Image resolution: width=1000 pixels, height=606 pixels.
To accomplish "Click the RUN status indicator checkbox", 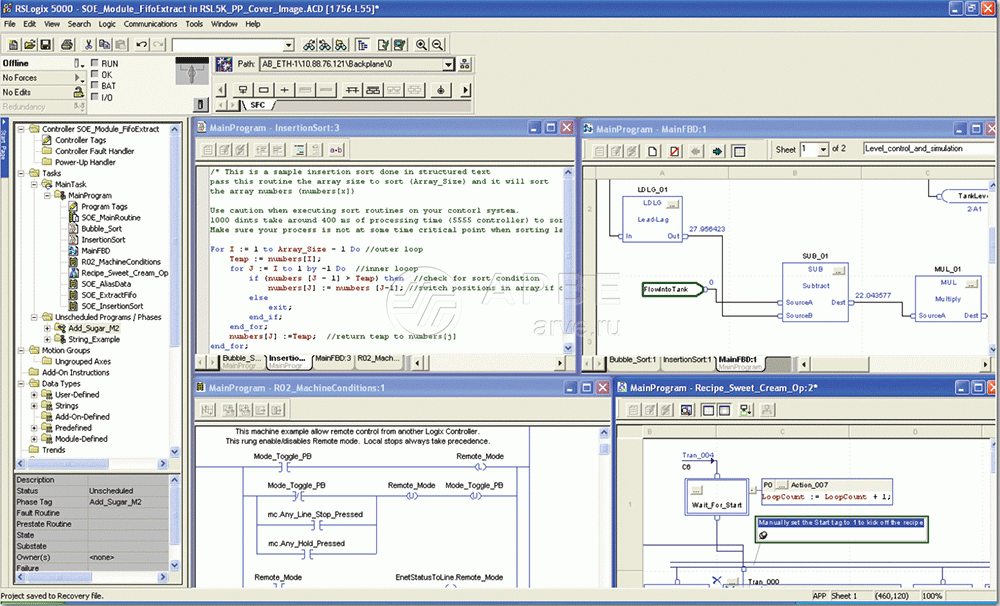I will pyautogui.click(x=95, y=64).
